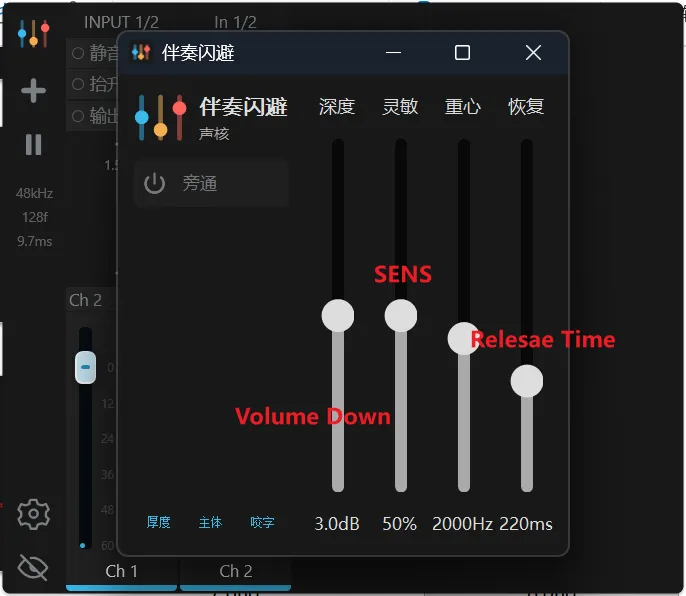The width and height of the screenshot is (686, 596).
Task: Click the 220ms release value
Action: click(x=526, y=524)
